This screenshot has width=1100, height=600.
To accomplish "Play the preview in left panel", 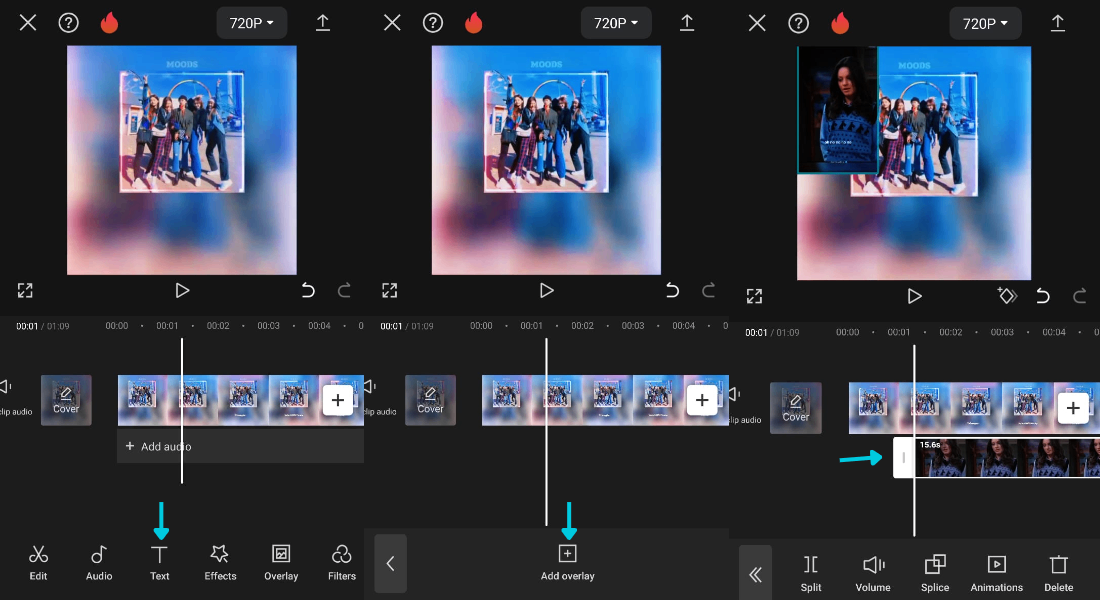I will coord(182,291).
